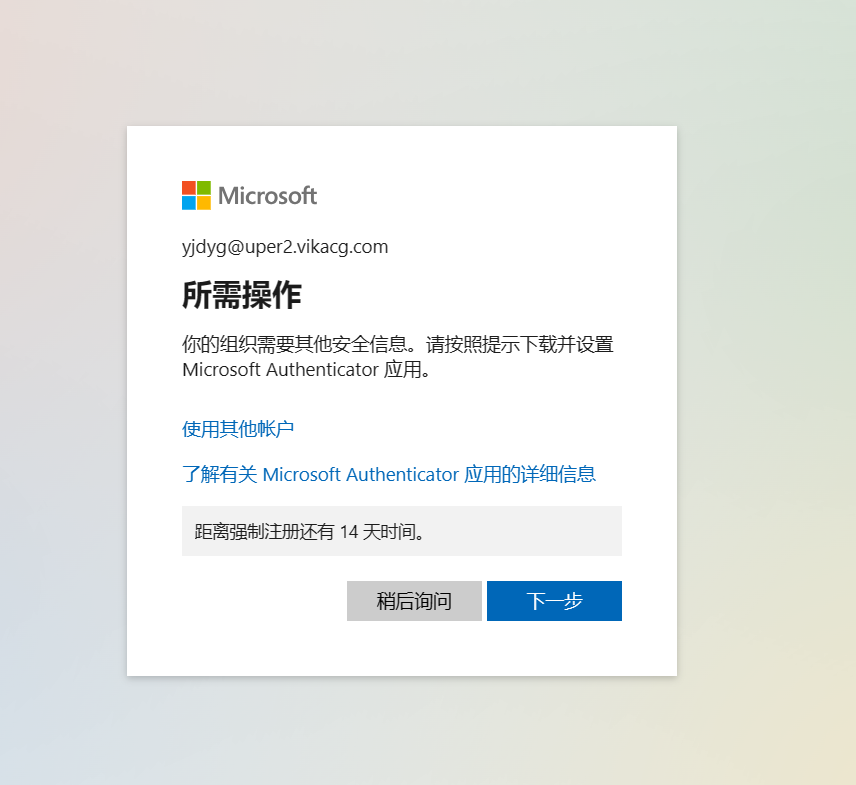Image resolution: width=856 pixels, height=785 pixels.
Task: Choose the 稍后询问 button
Action: 414,601
